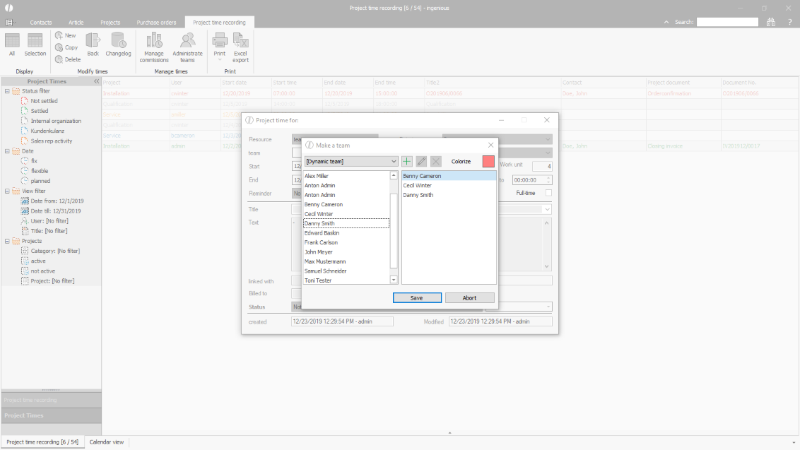Click the grey X remove-member icon
This screenshot has width=800, height=450.
[435, 161]
